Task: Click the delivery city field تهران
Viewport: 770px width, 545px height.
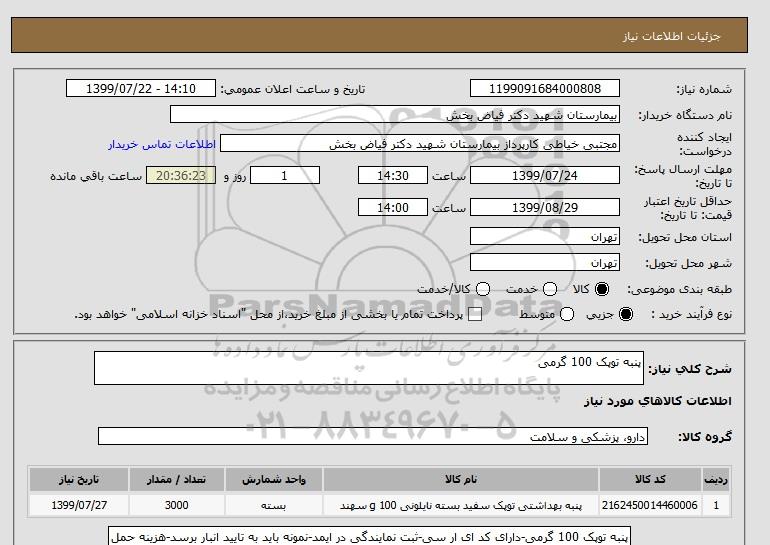Action: (545, 262)
